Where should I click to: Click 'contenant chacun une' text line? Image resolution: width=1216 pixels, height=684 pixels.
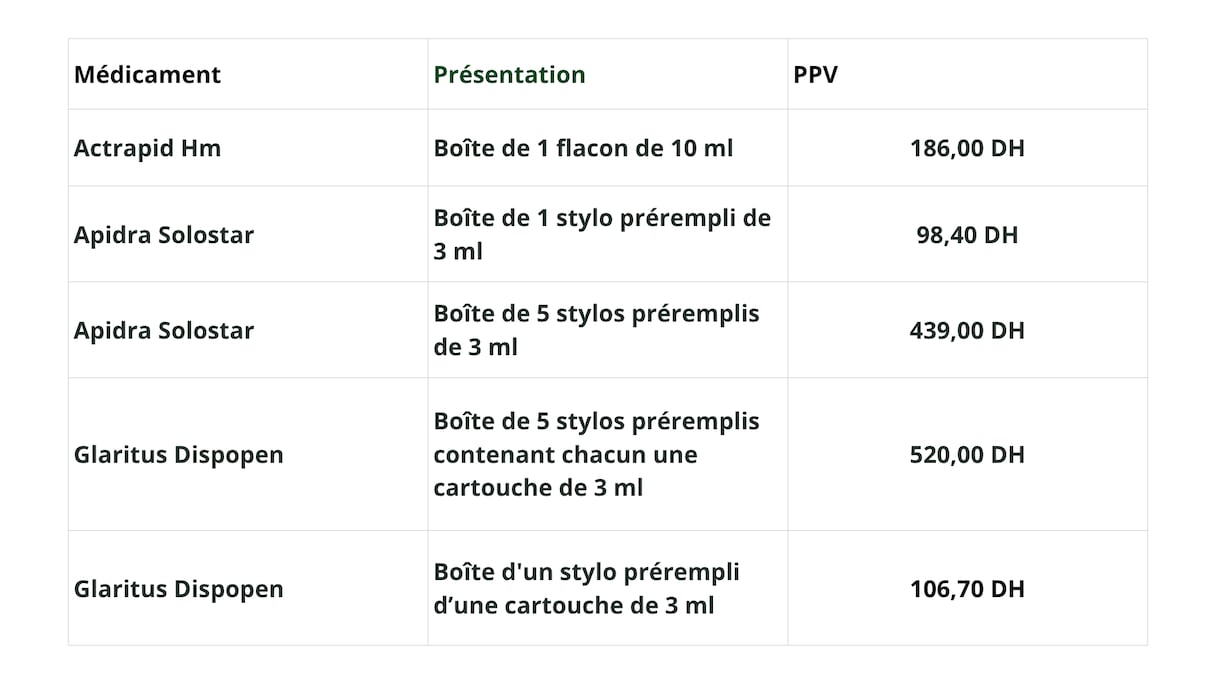(x=565, y=455)
